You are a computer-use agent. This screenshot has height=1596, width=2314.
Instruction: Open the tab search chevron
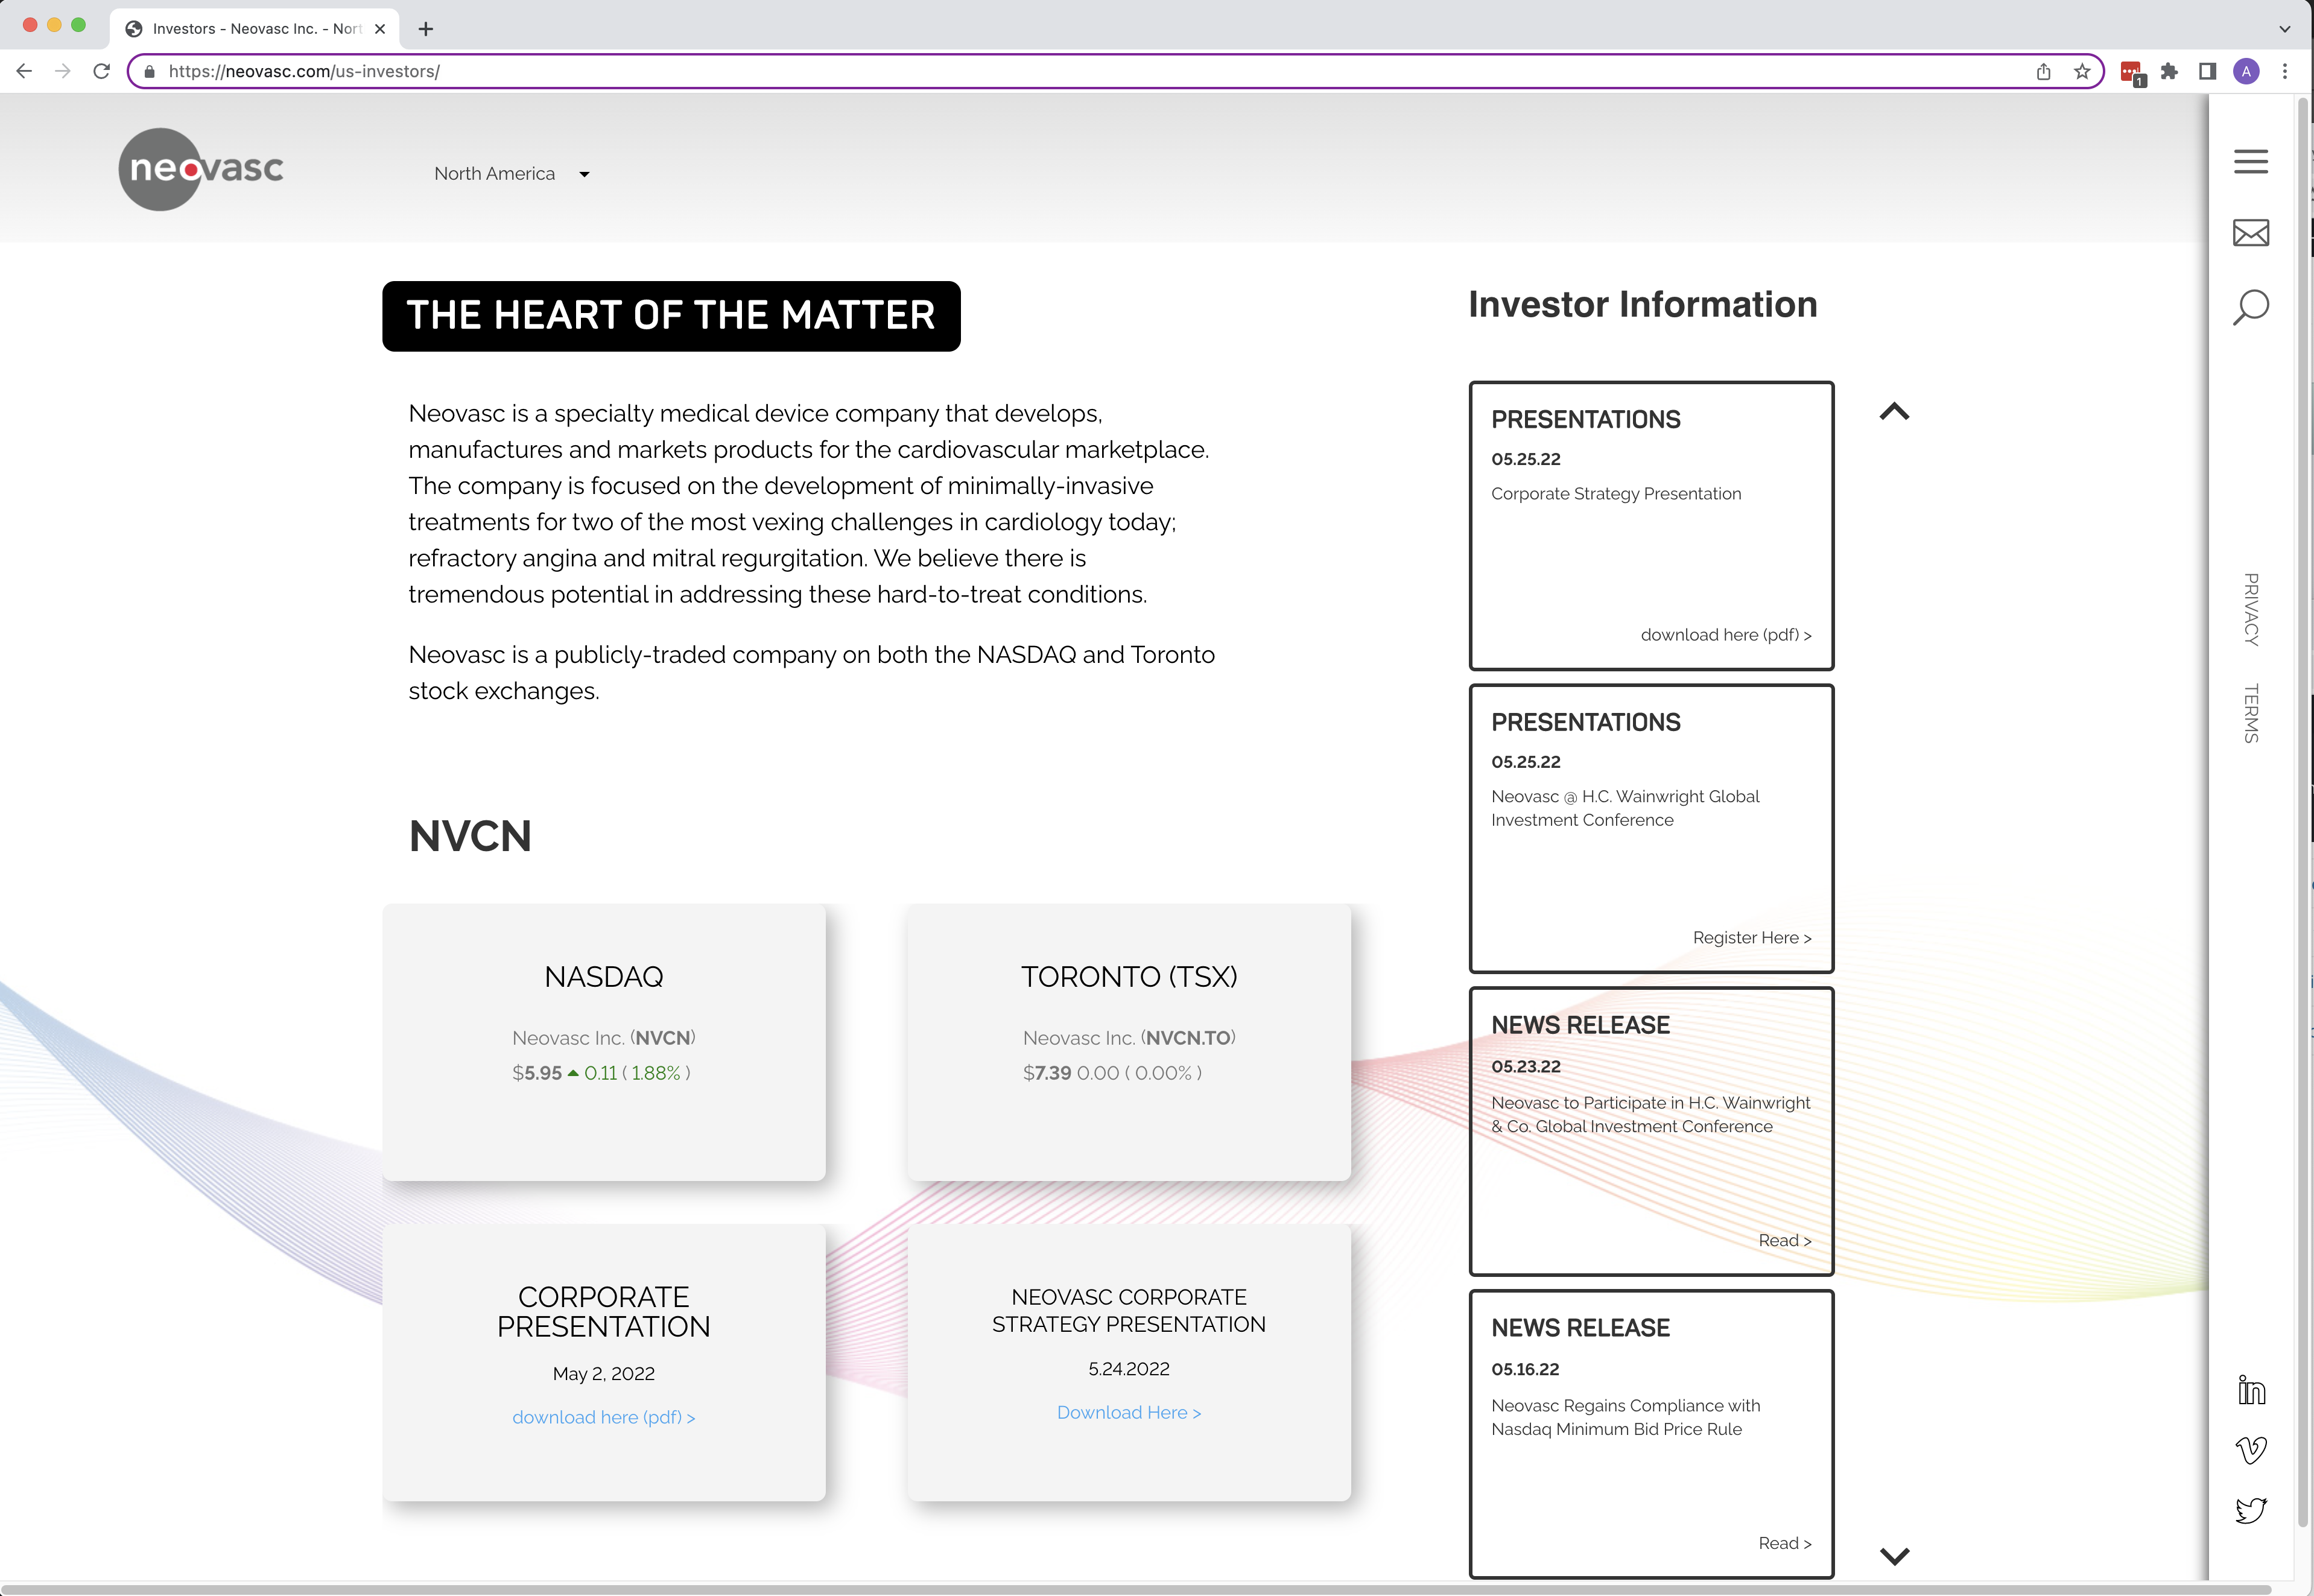[2284, 29]
